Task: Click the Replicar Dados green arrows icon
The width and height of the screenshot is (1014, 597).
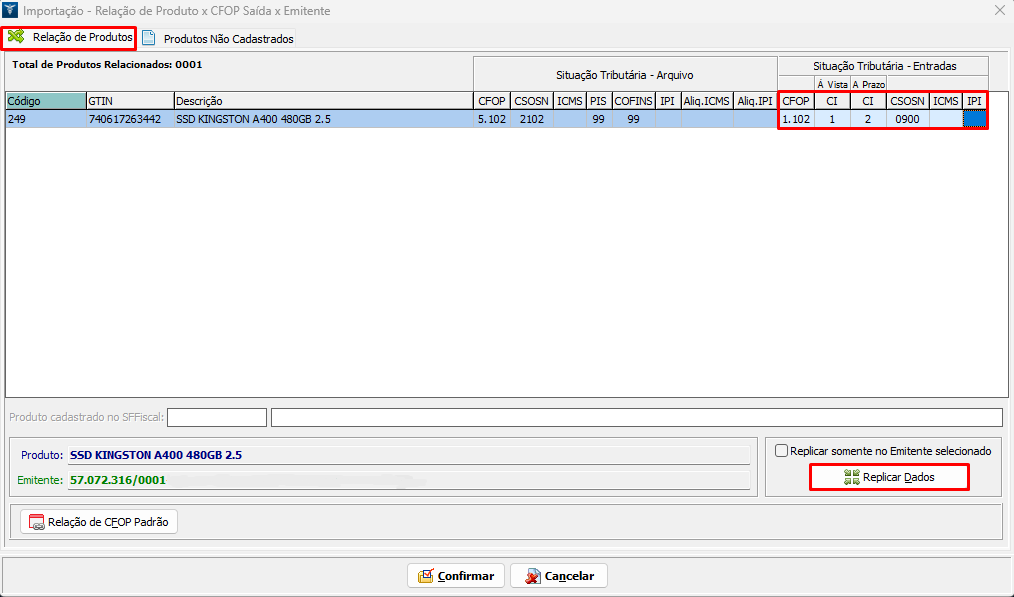Action: (851, 477)
